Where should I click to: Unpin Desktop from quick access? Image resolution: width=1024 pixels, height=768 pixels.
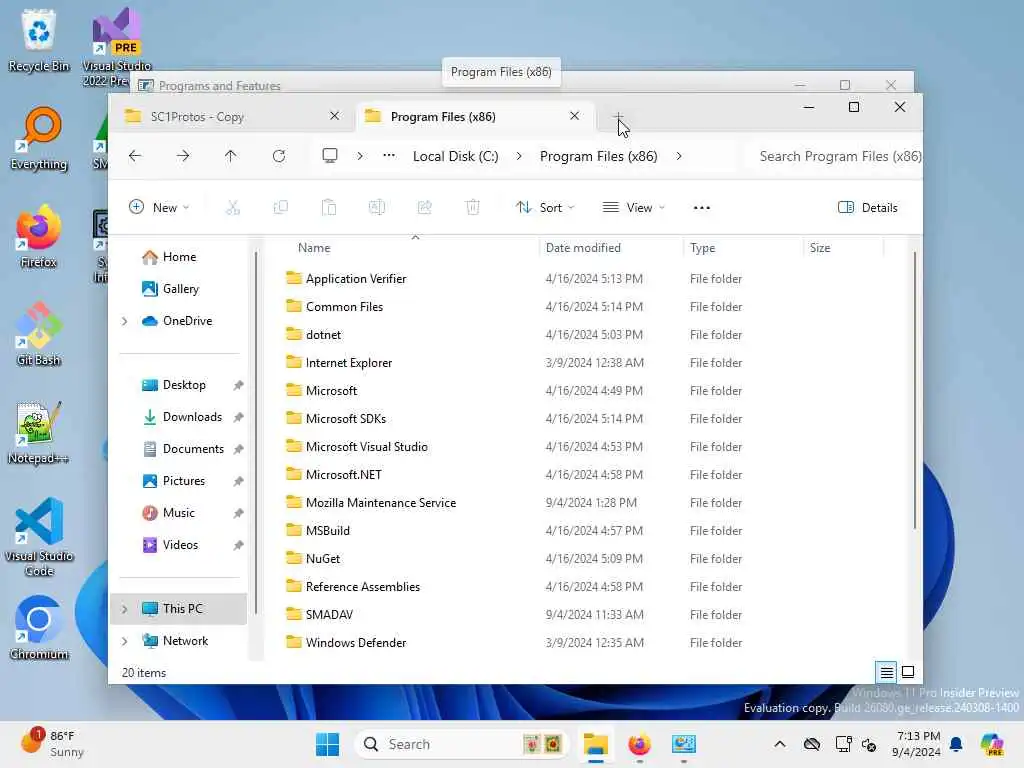pyautogui.click(x=238, y=385)
